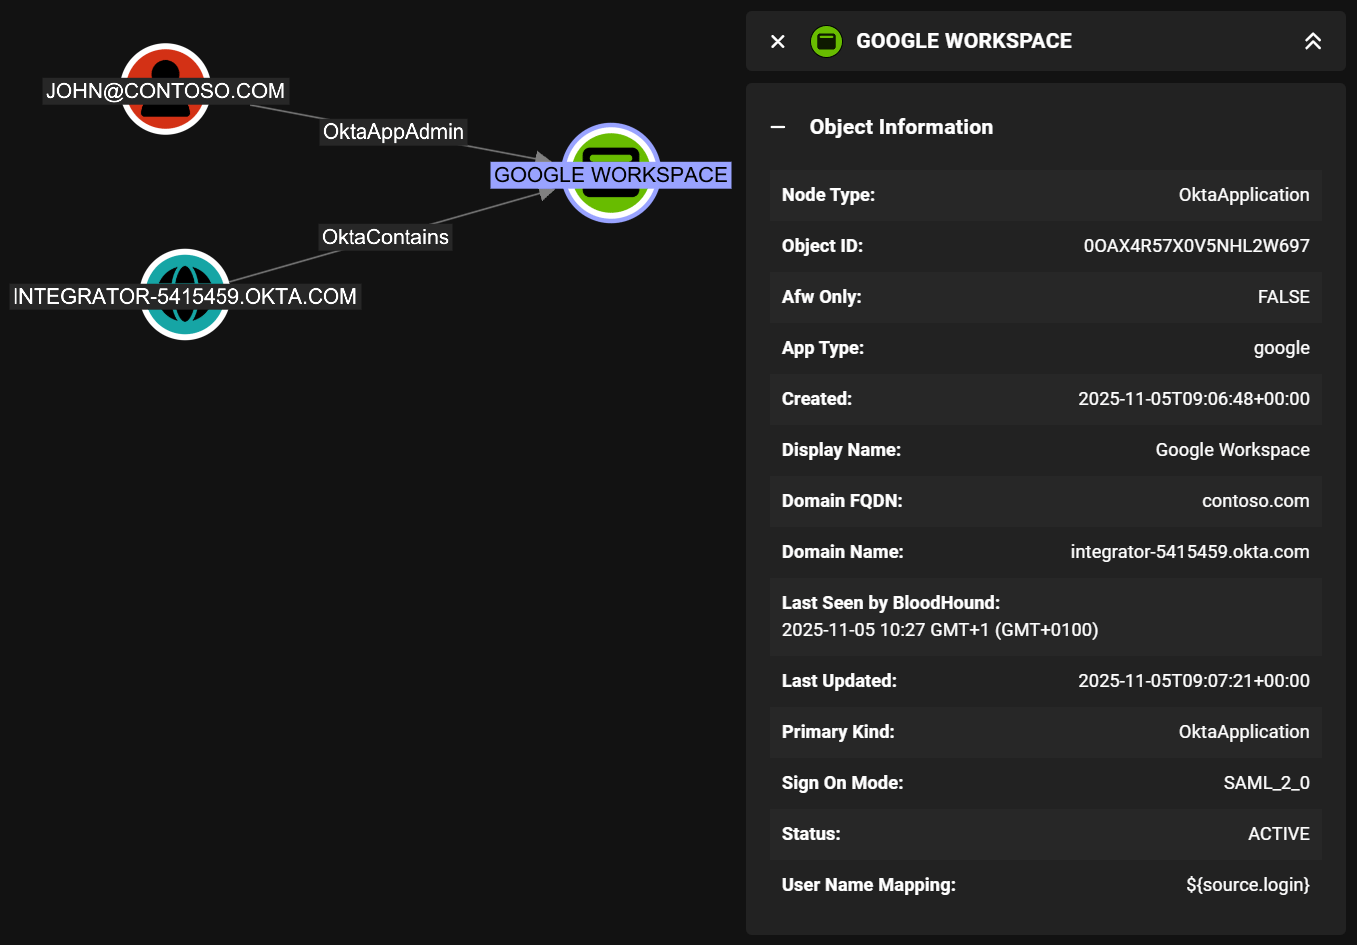The height and width of the screenshot is (945, 1357).
Task: Click the Object Information heading
Action: pyautogui.click(x=901, y=127)
